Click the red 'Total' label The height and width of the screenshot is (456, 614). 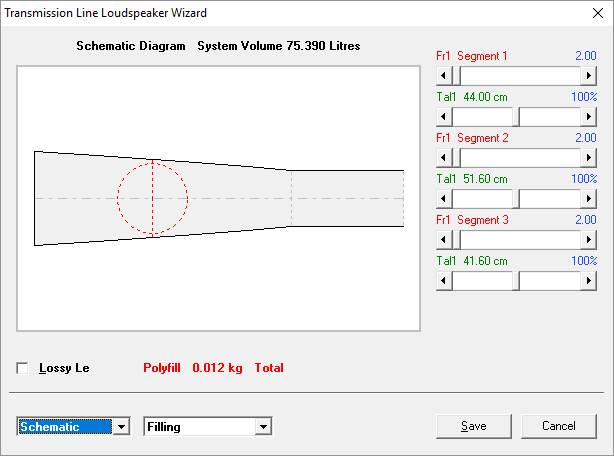(x=269, y=368)
